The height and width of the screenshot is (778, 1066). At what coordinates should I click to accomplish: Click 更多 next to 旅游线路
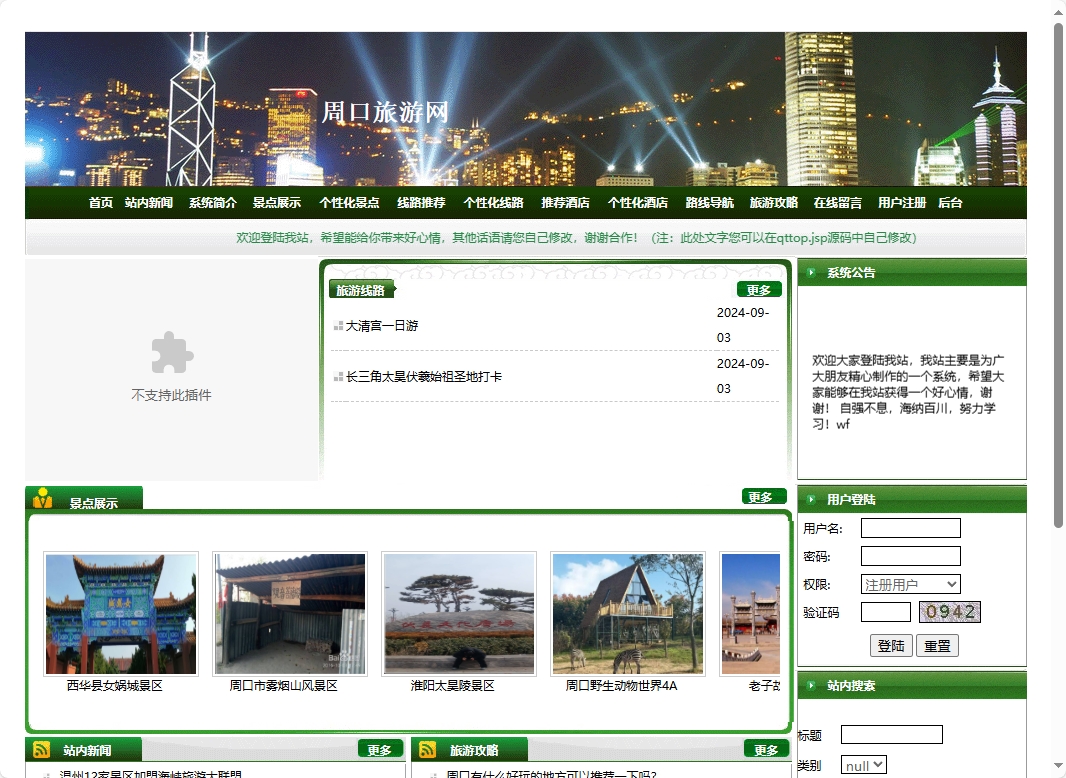coord(759,289)
